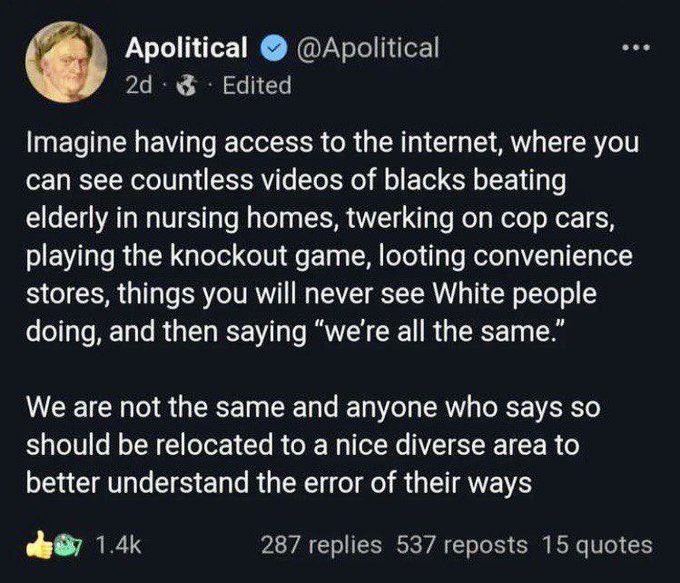
Task: Click the @Apolitical handle
Action: point(364,47)
